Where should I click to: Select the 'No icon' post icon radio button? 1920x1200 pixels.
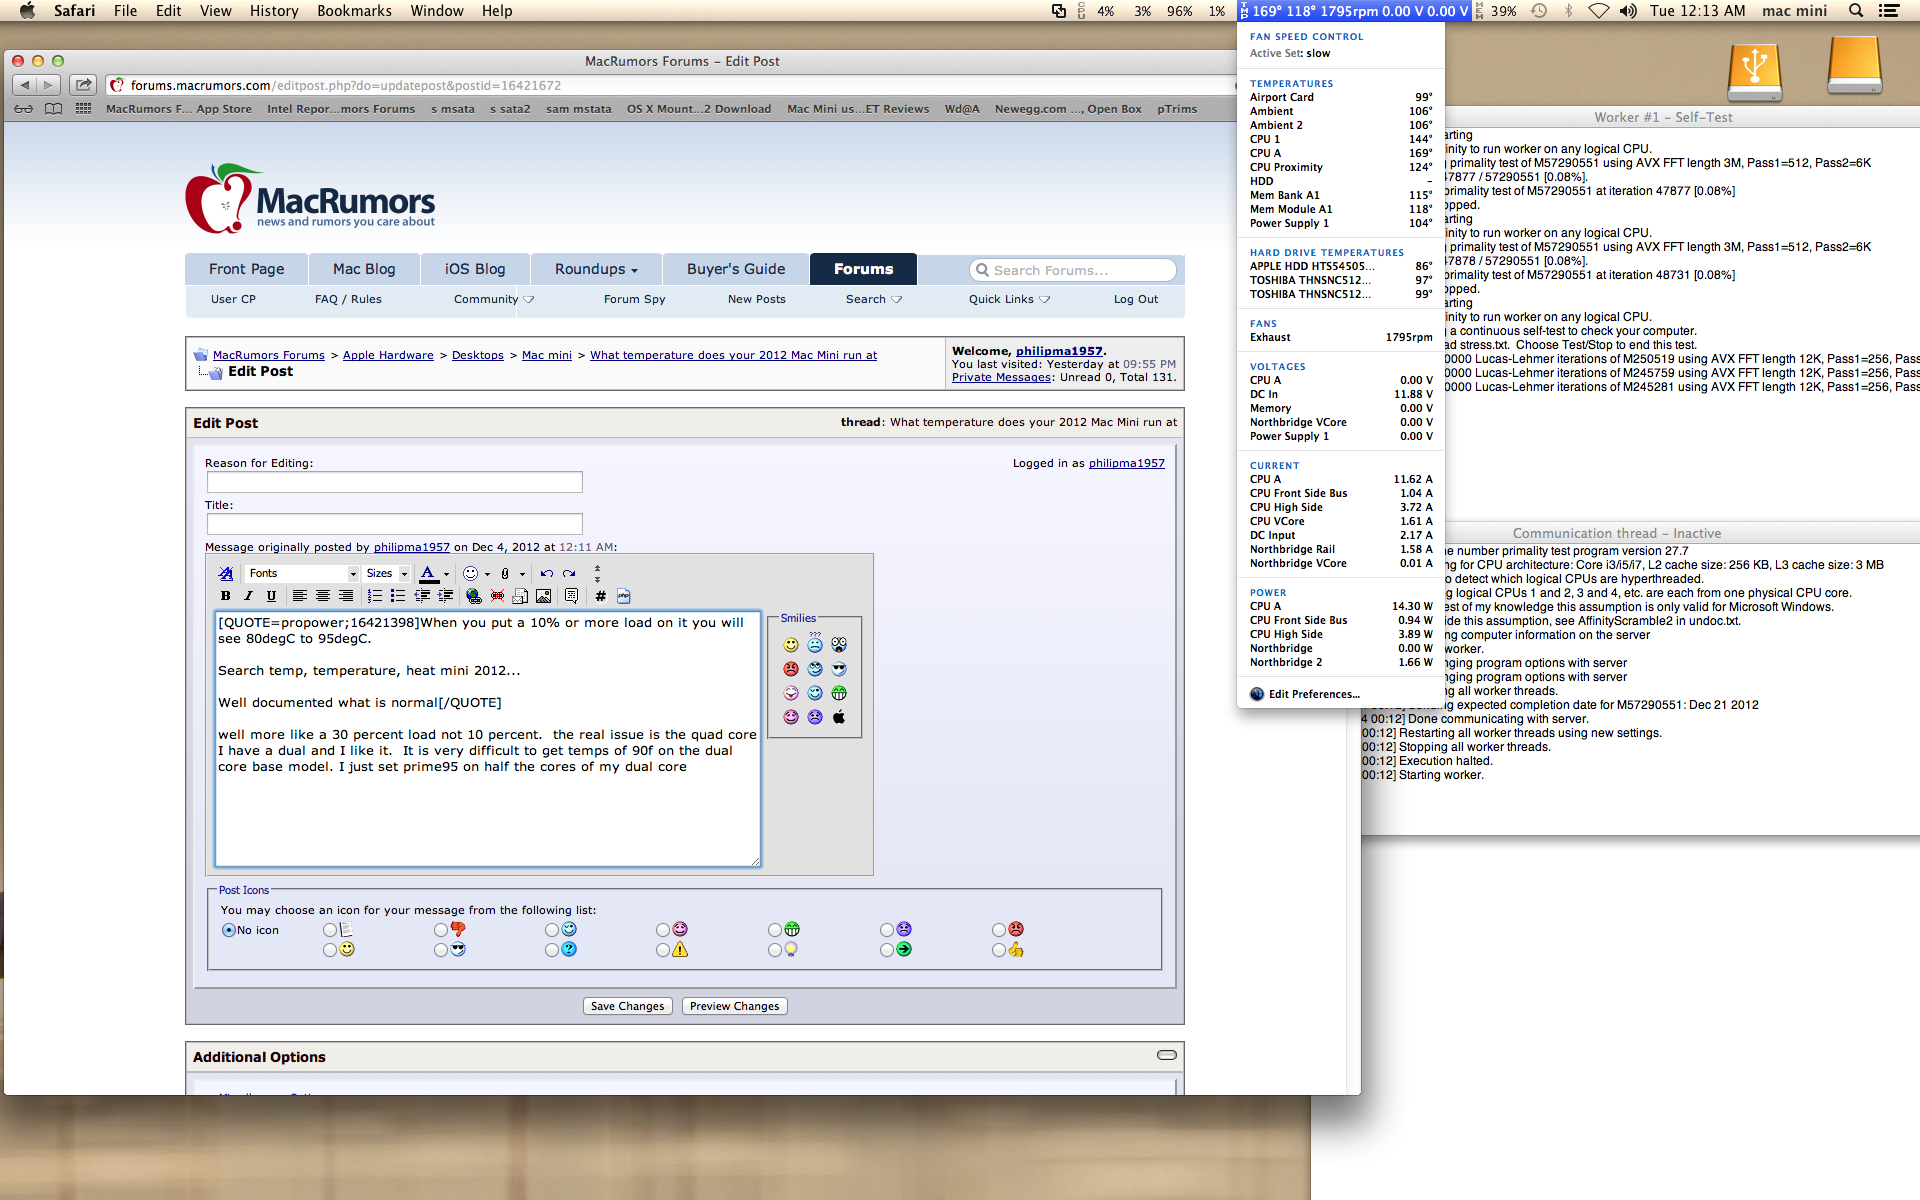tap(229, 930)
